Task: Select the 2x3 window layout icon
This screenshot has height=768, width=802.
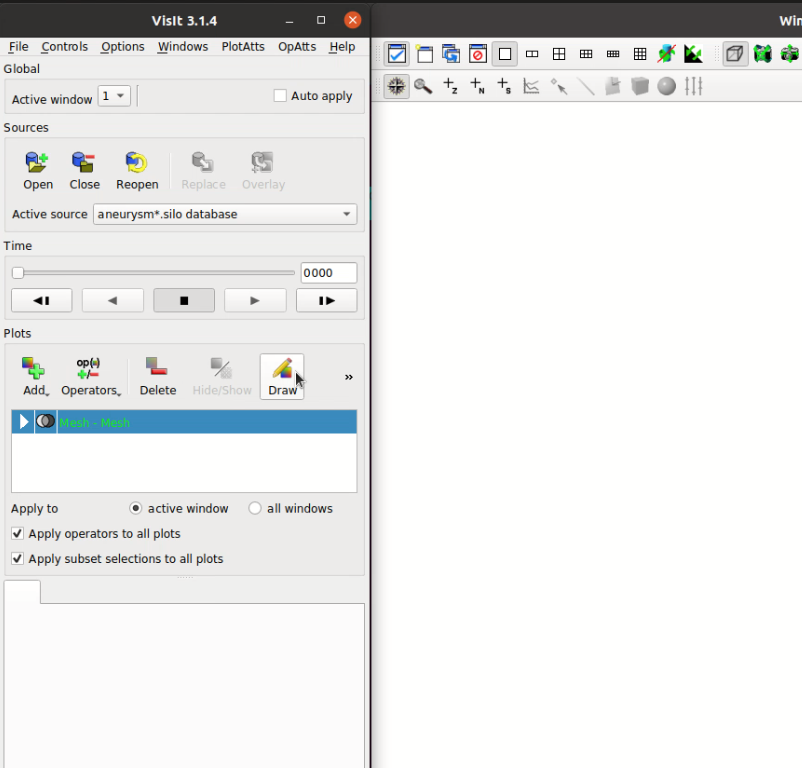Action: coord(586,54)
